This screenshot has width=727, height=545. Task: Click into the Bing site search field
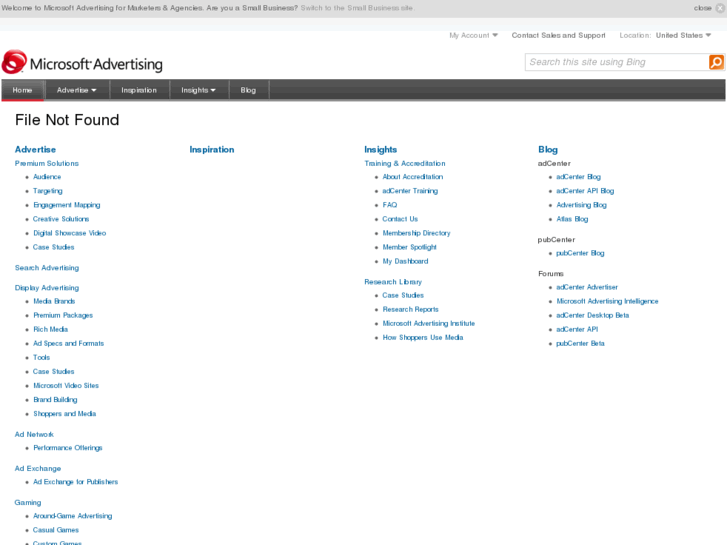[617, 62]
